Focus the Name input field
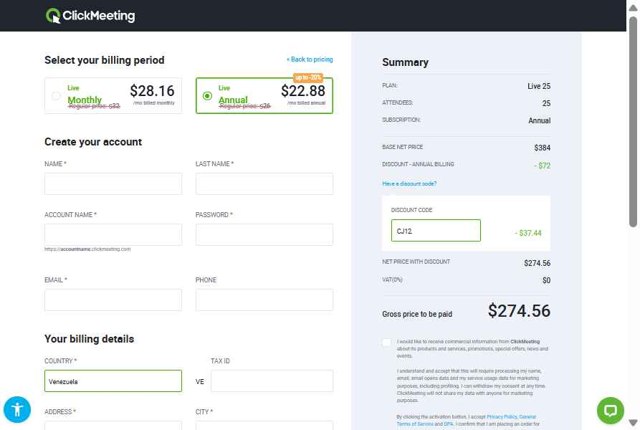Viewport: 640px width, 430px height. point(113,184)
